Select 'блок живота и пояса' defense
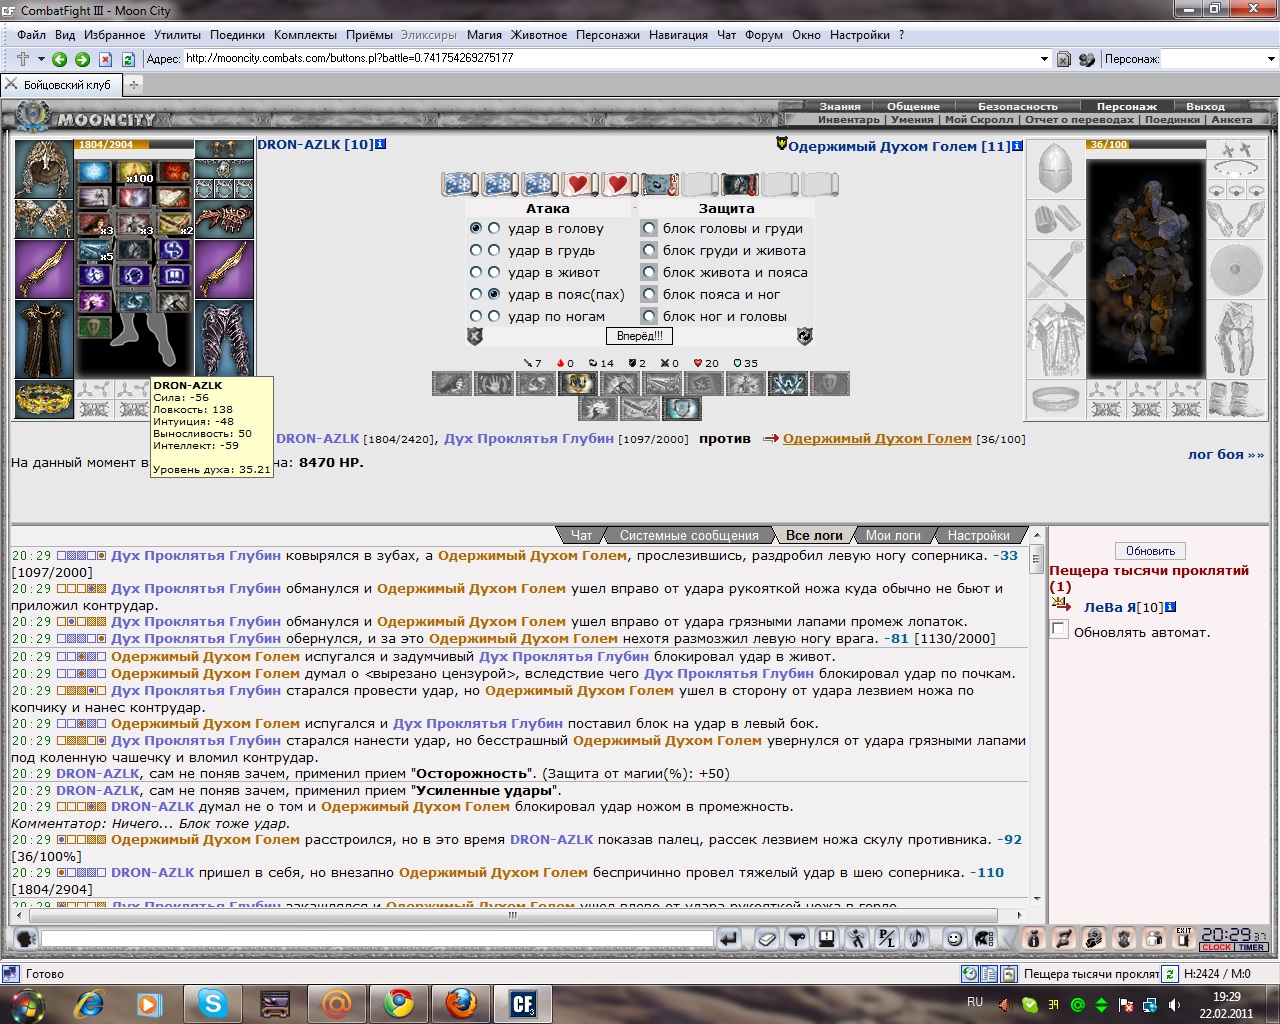The width and height of the screenshot is (1280, 1024). (x=649, y=272)
